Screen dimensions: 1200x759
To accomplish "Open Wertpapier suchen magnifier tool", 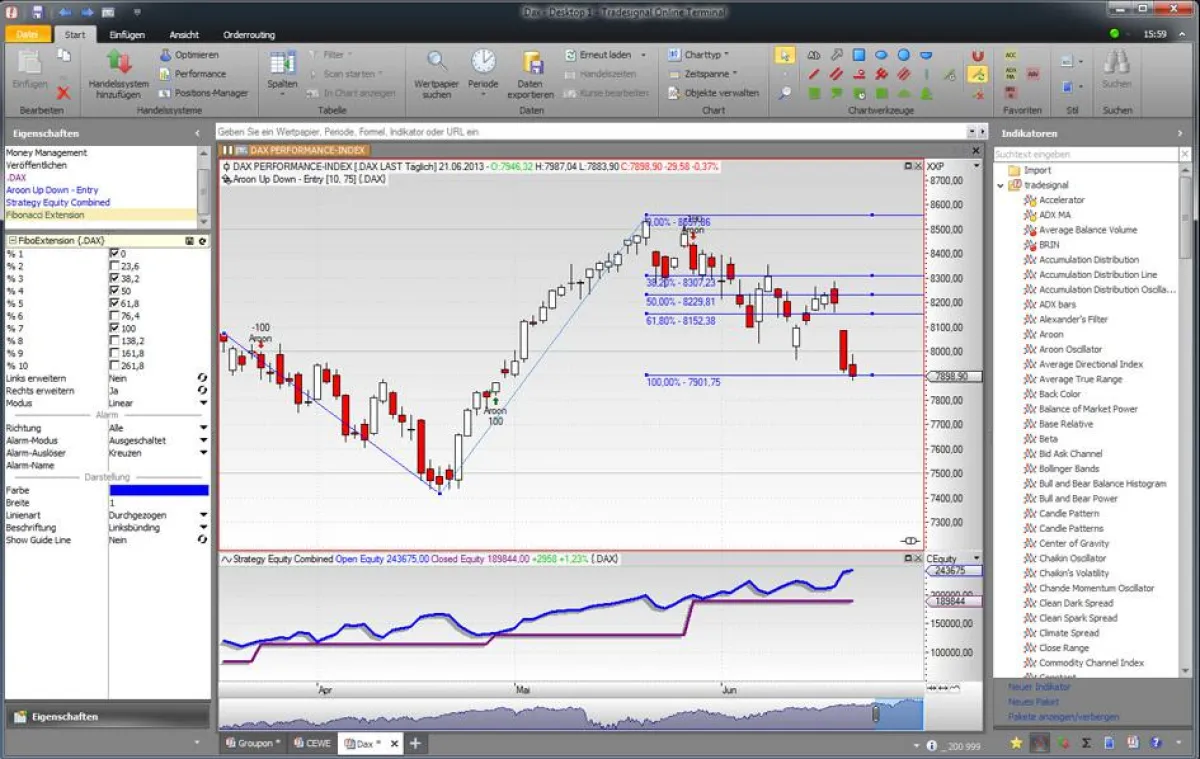I will [437, 62].
